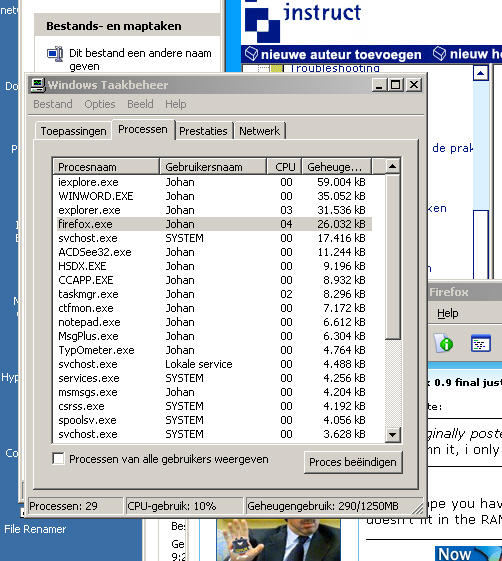Minimize the Windows Taakbeheer window

(x=379, y=85)
